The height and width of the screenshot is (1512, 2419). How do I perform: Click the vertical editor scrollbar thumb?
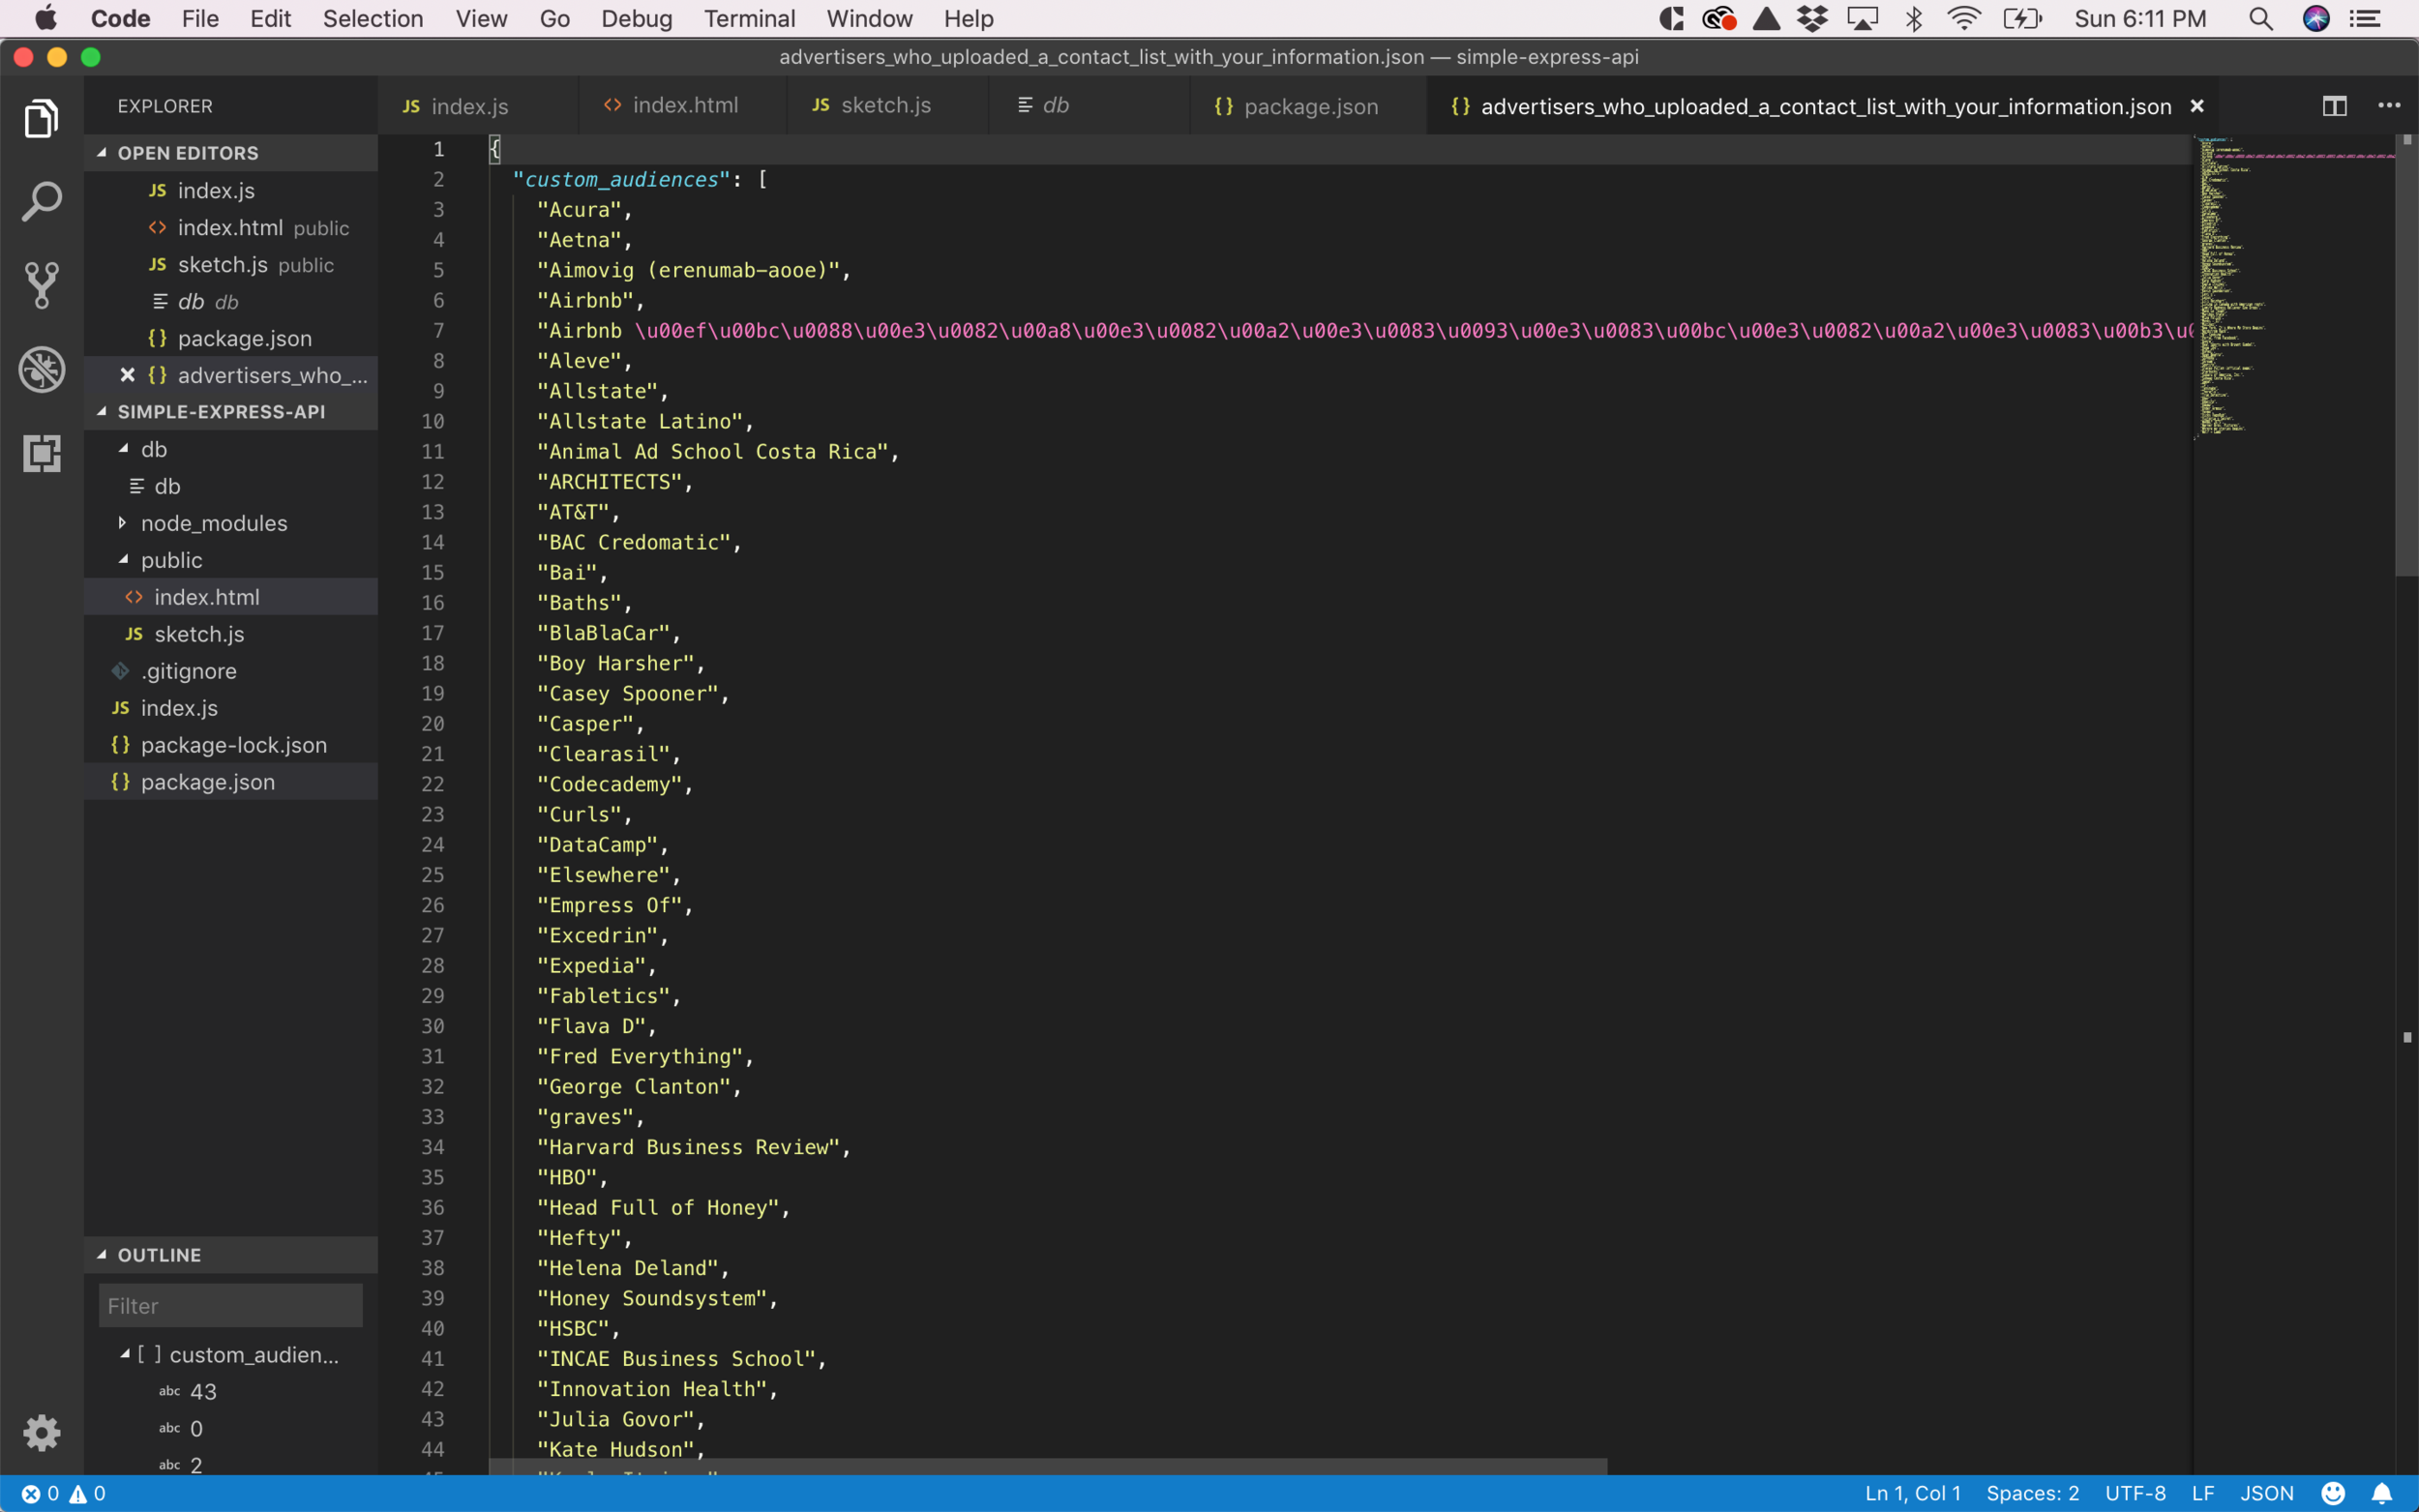2406,355
